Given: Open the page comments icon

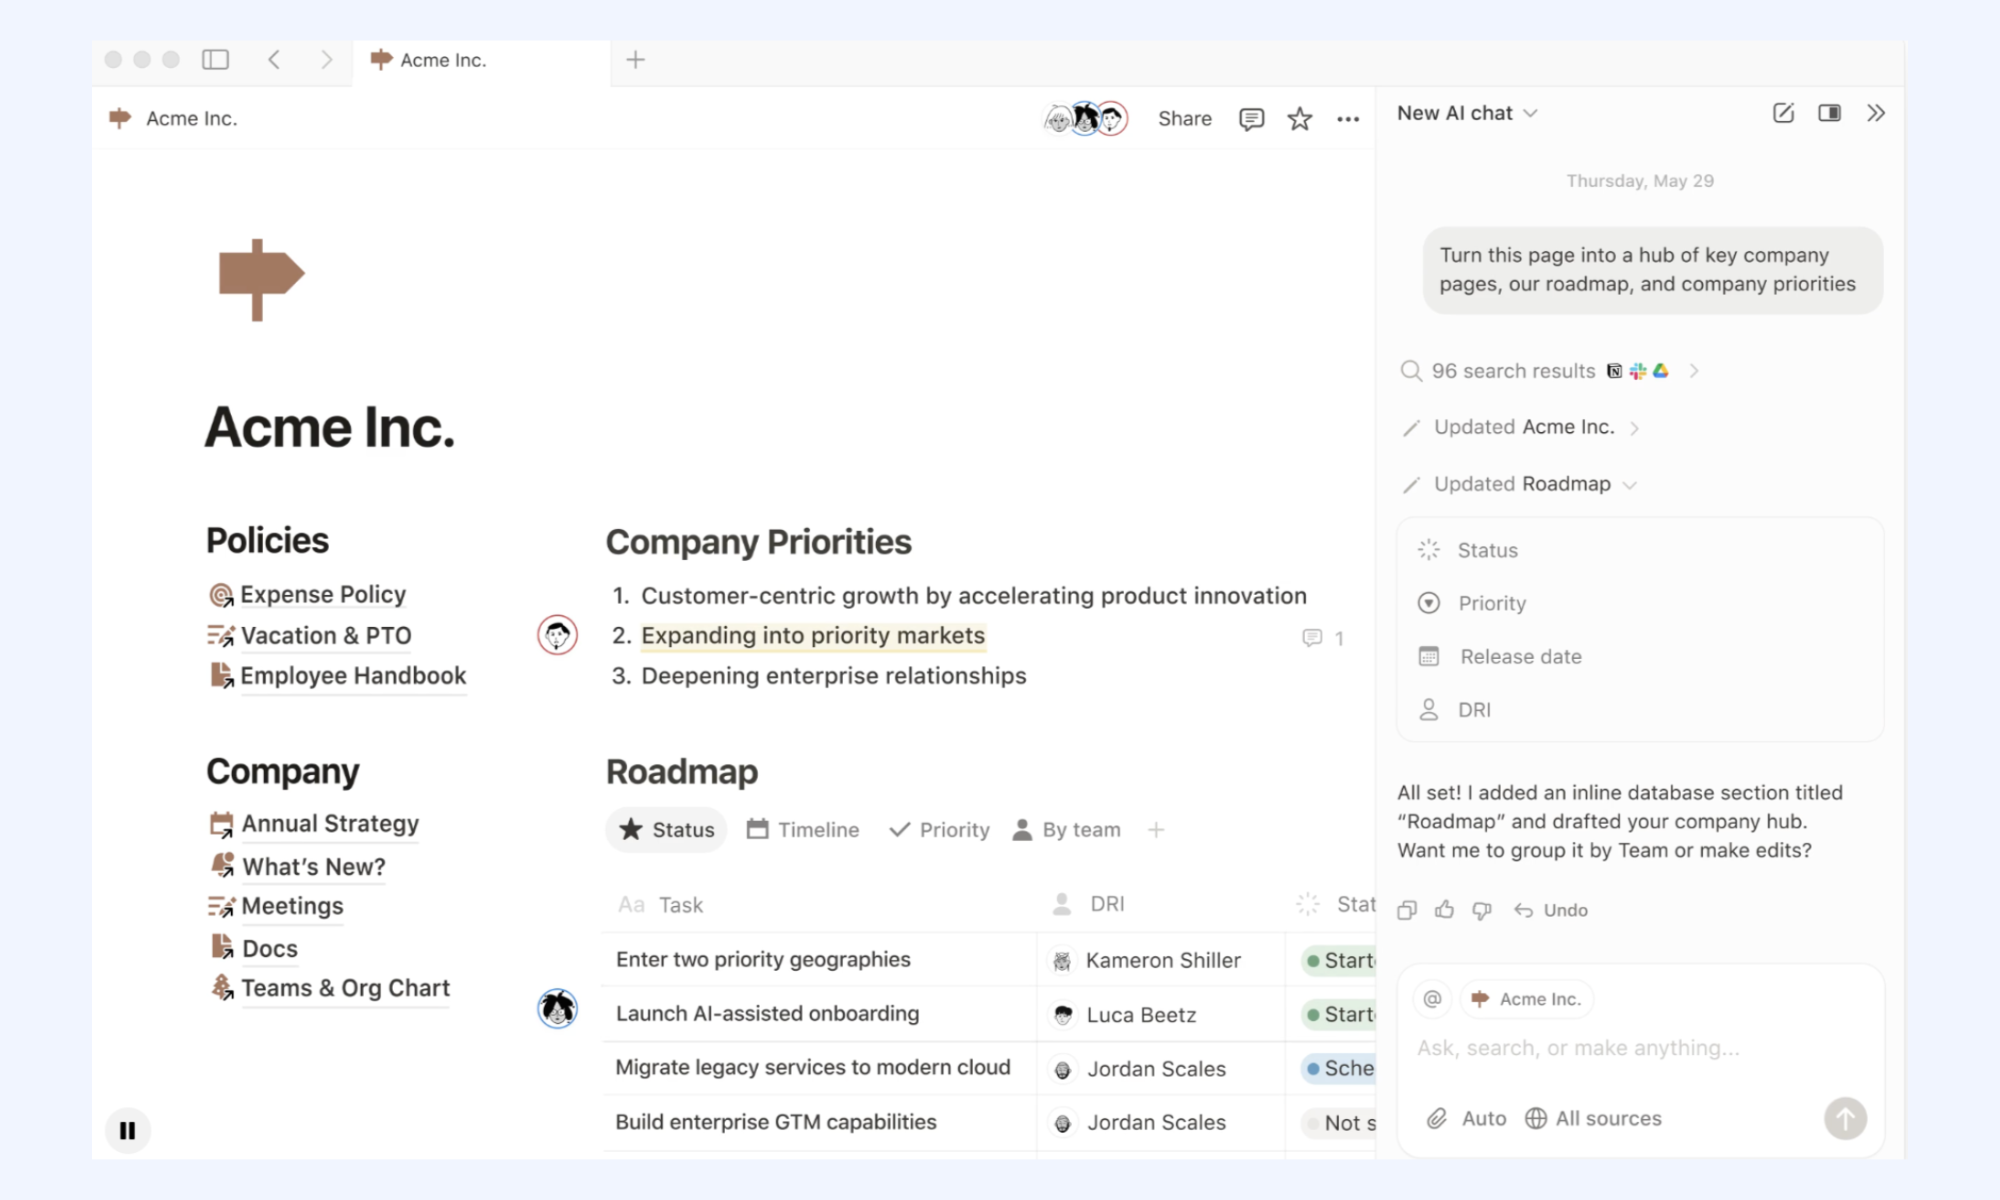Looking at the screenshot, I should [x=1251, y=119].
